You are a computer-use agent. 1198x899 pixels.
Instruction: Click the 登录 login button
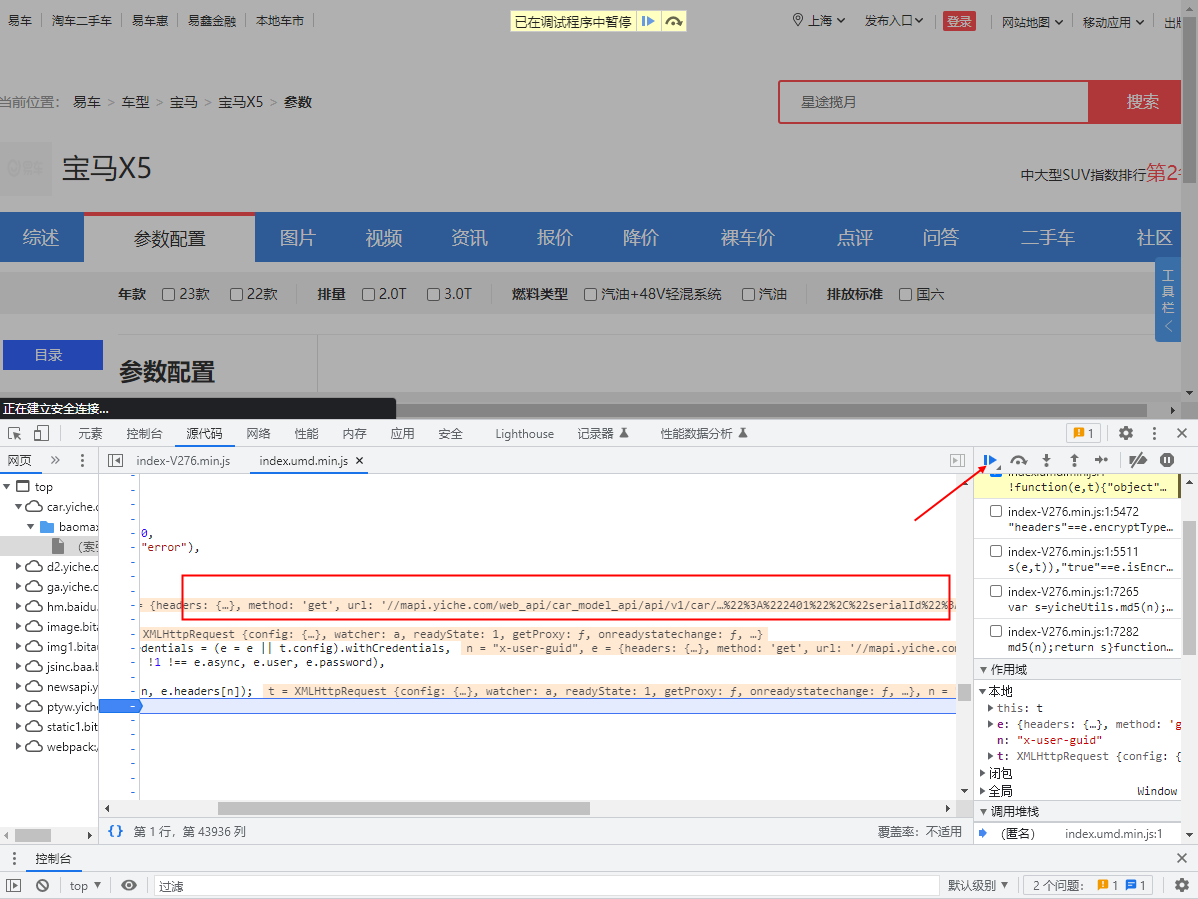(x=959, y=21)
